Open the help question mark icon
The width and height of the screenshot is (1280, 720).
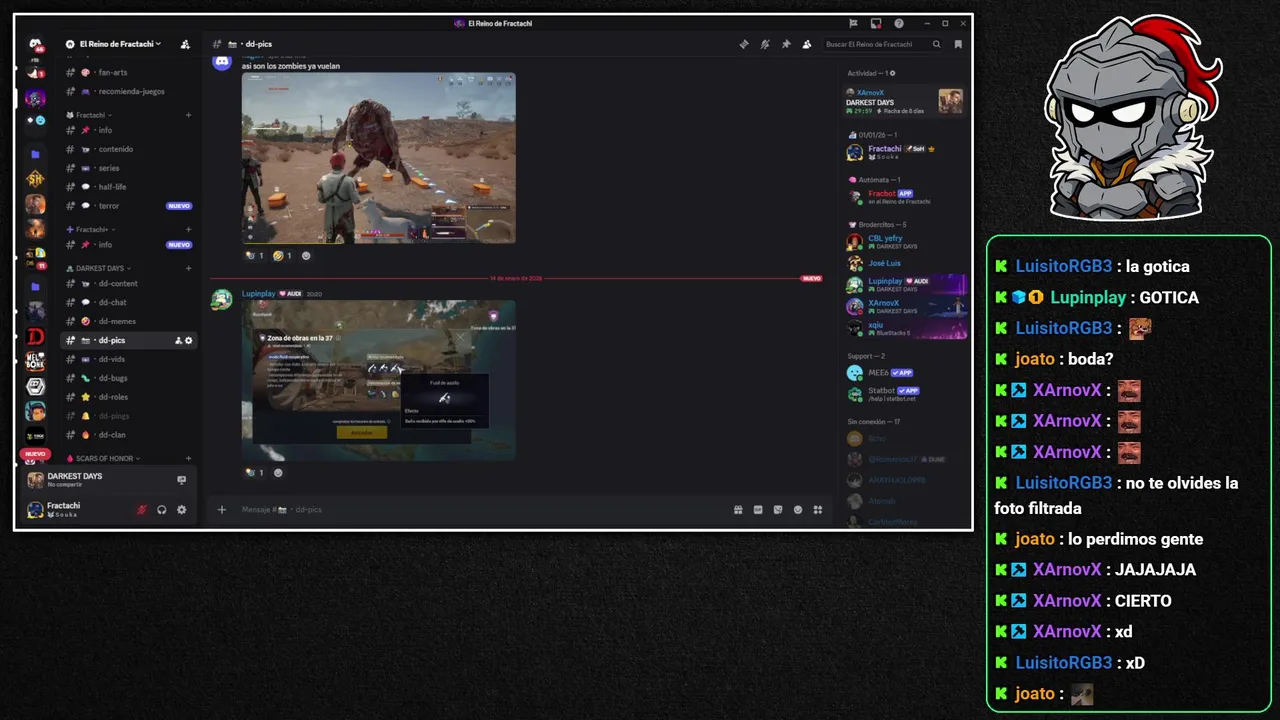point(898,23)
